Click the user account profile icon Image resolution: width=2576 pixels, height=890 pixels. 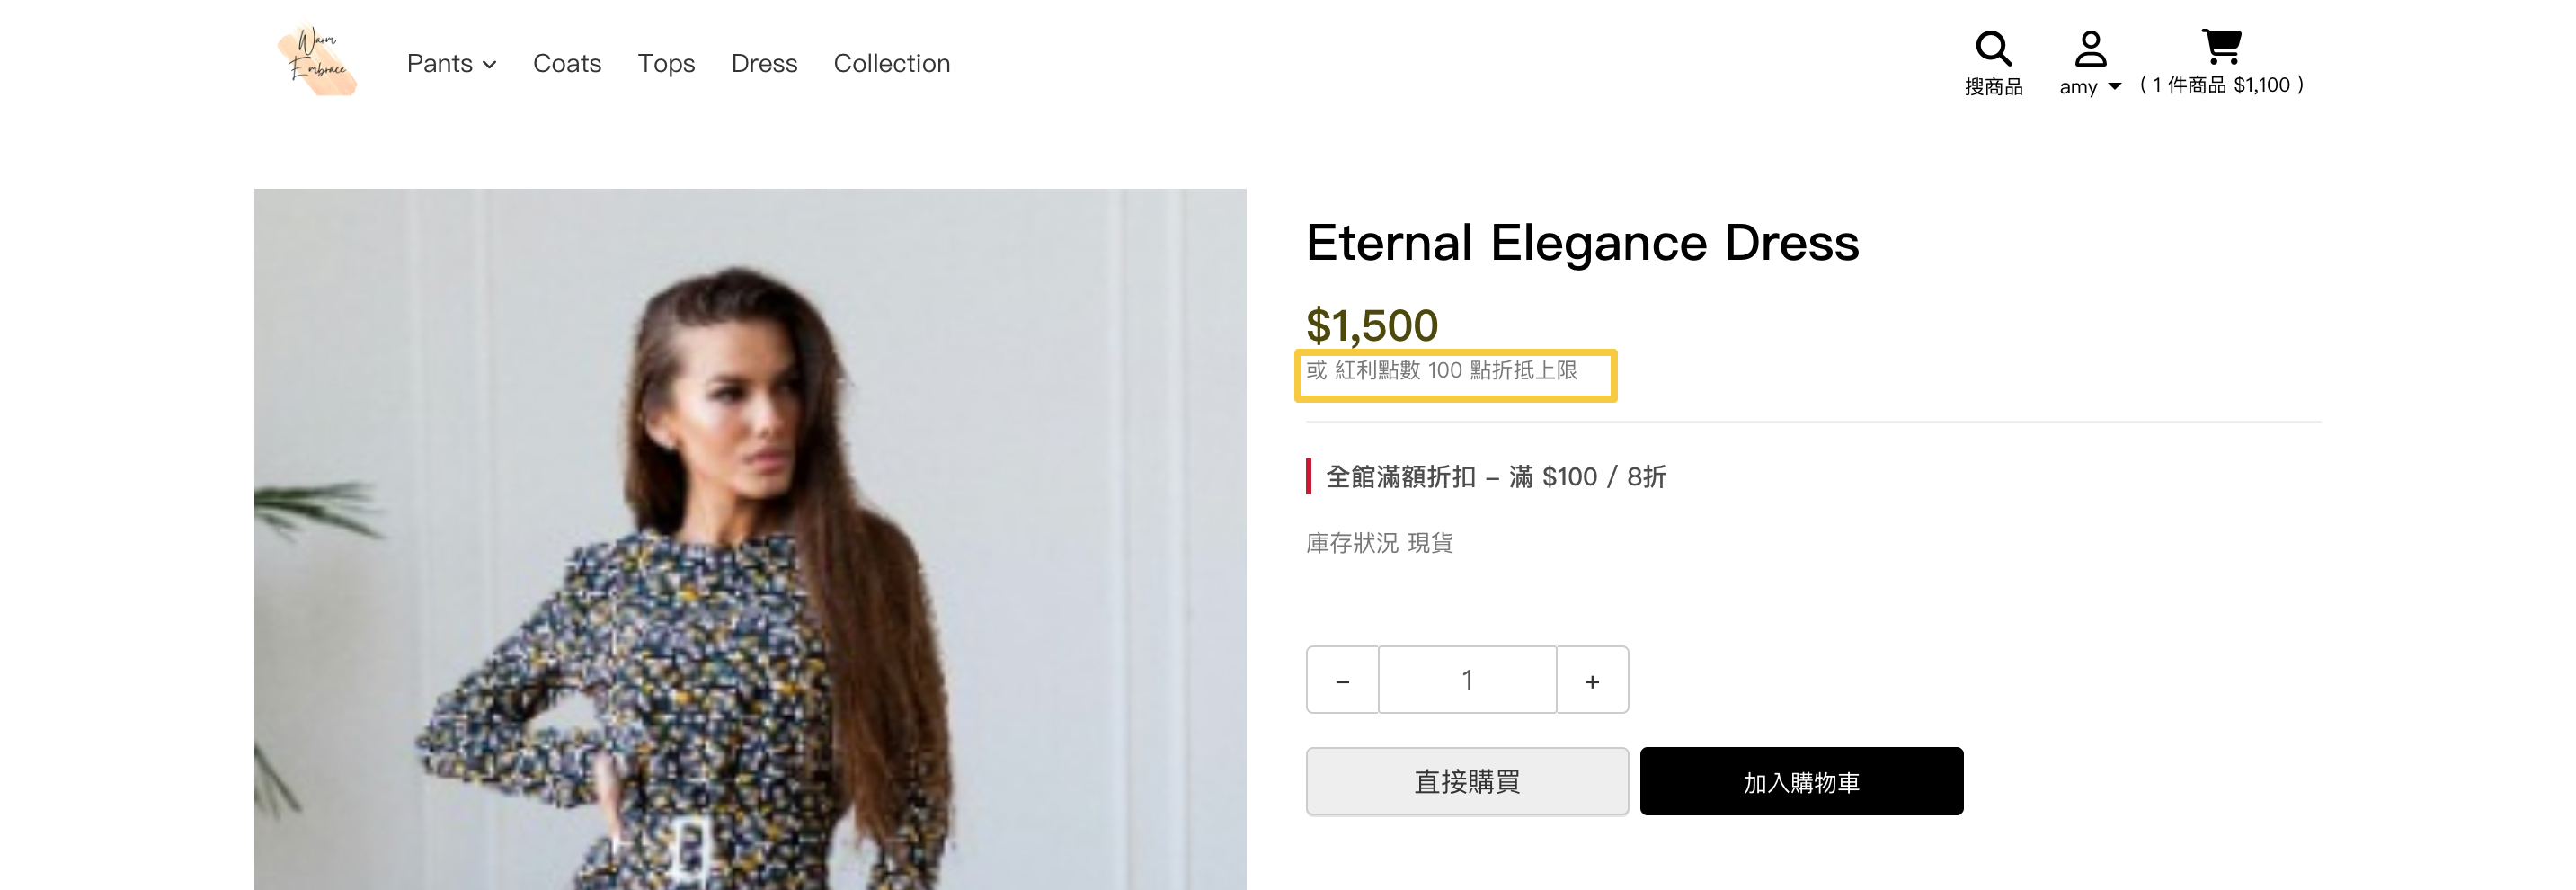click(2089, 48)
